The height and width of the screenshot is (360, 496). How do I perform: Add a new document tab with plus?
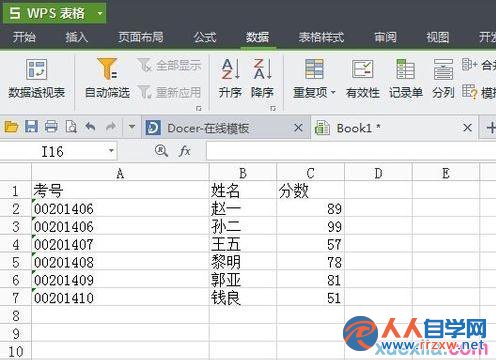pyautogui.click(x=491, y=128)
